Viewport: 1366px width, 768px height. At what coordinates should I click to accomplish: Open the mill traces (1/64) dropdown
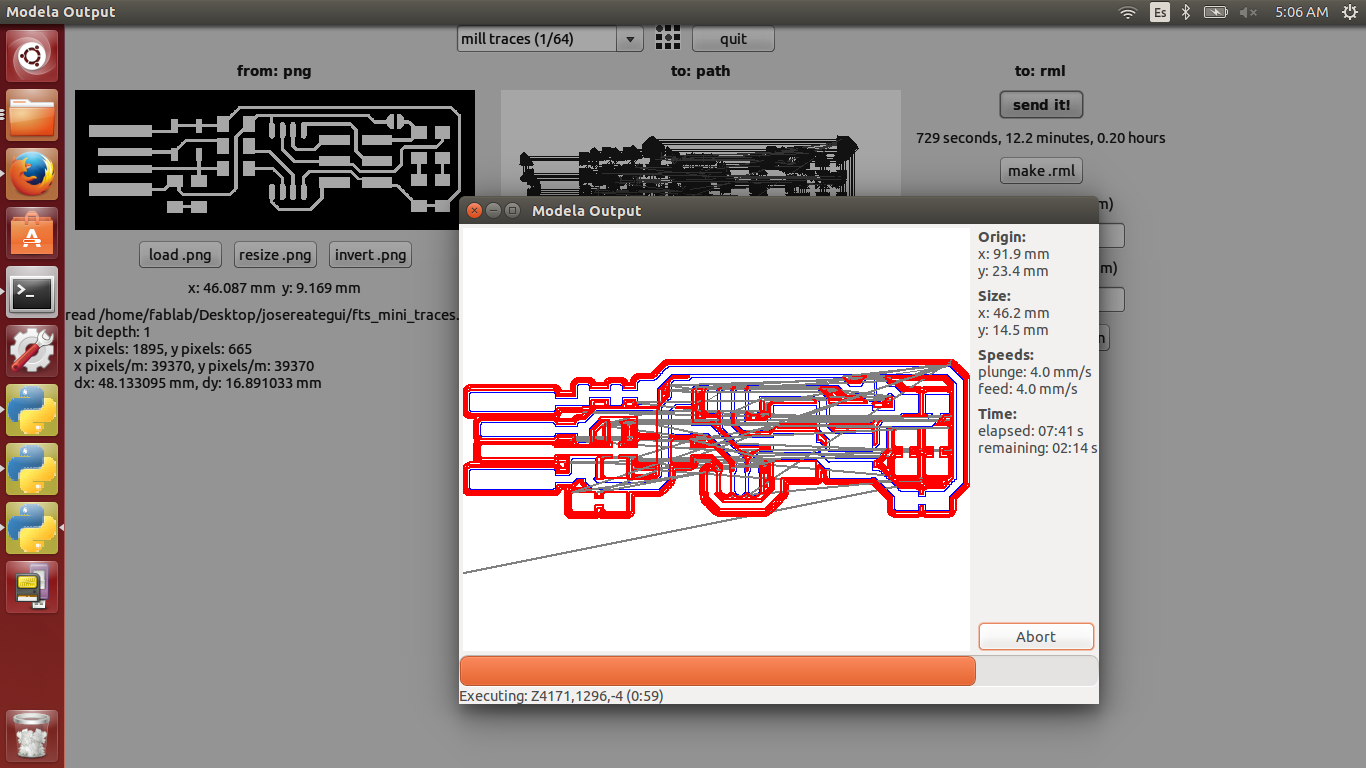pos(549,39)
